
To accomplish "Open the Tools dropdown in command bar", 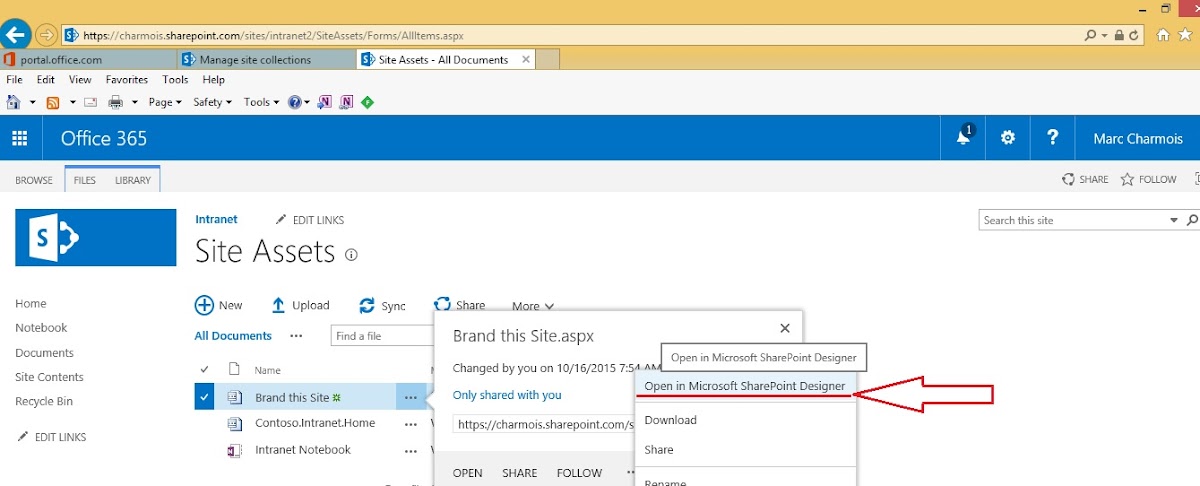I will 261,102.
